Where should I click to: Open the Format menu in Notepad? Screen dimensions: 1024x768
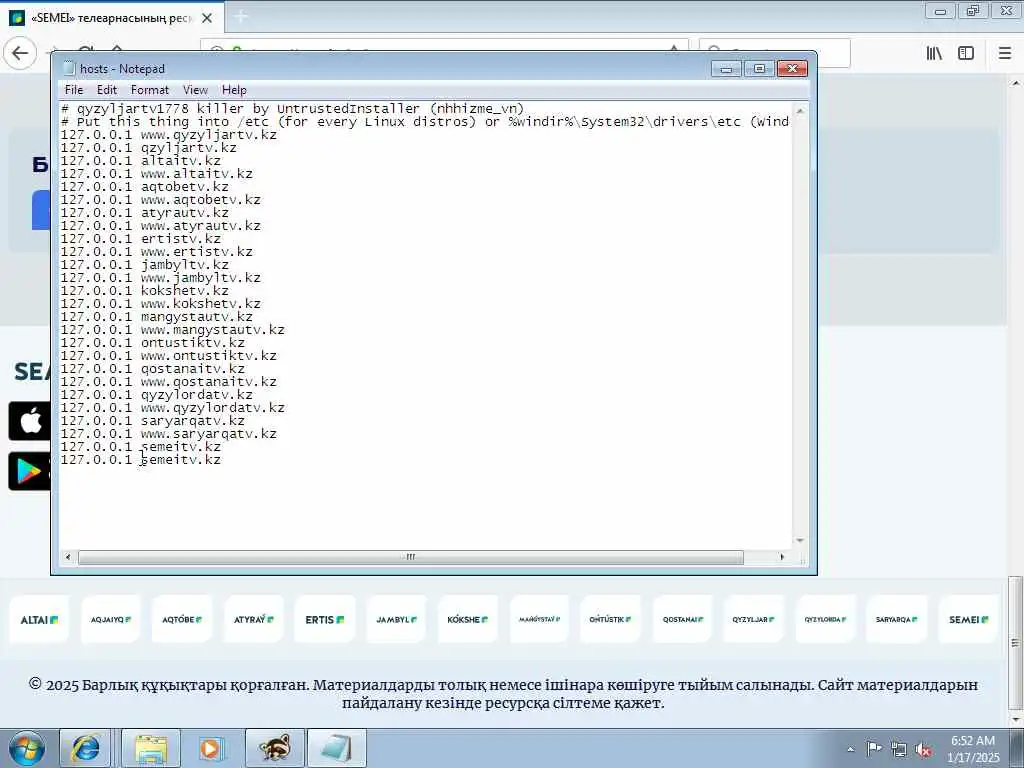pyautogui.click(x=150, y=90)
